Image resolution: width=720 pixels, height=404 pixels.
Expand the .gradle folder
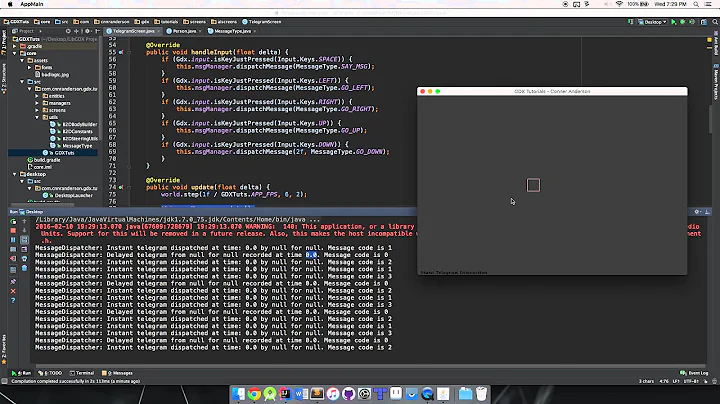15,46
